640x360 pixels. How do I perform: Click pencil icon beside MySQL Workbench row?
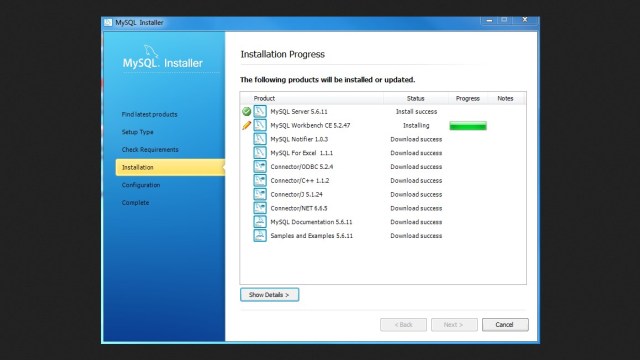pyautogui.click(x=247, y=125)
